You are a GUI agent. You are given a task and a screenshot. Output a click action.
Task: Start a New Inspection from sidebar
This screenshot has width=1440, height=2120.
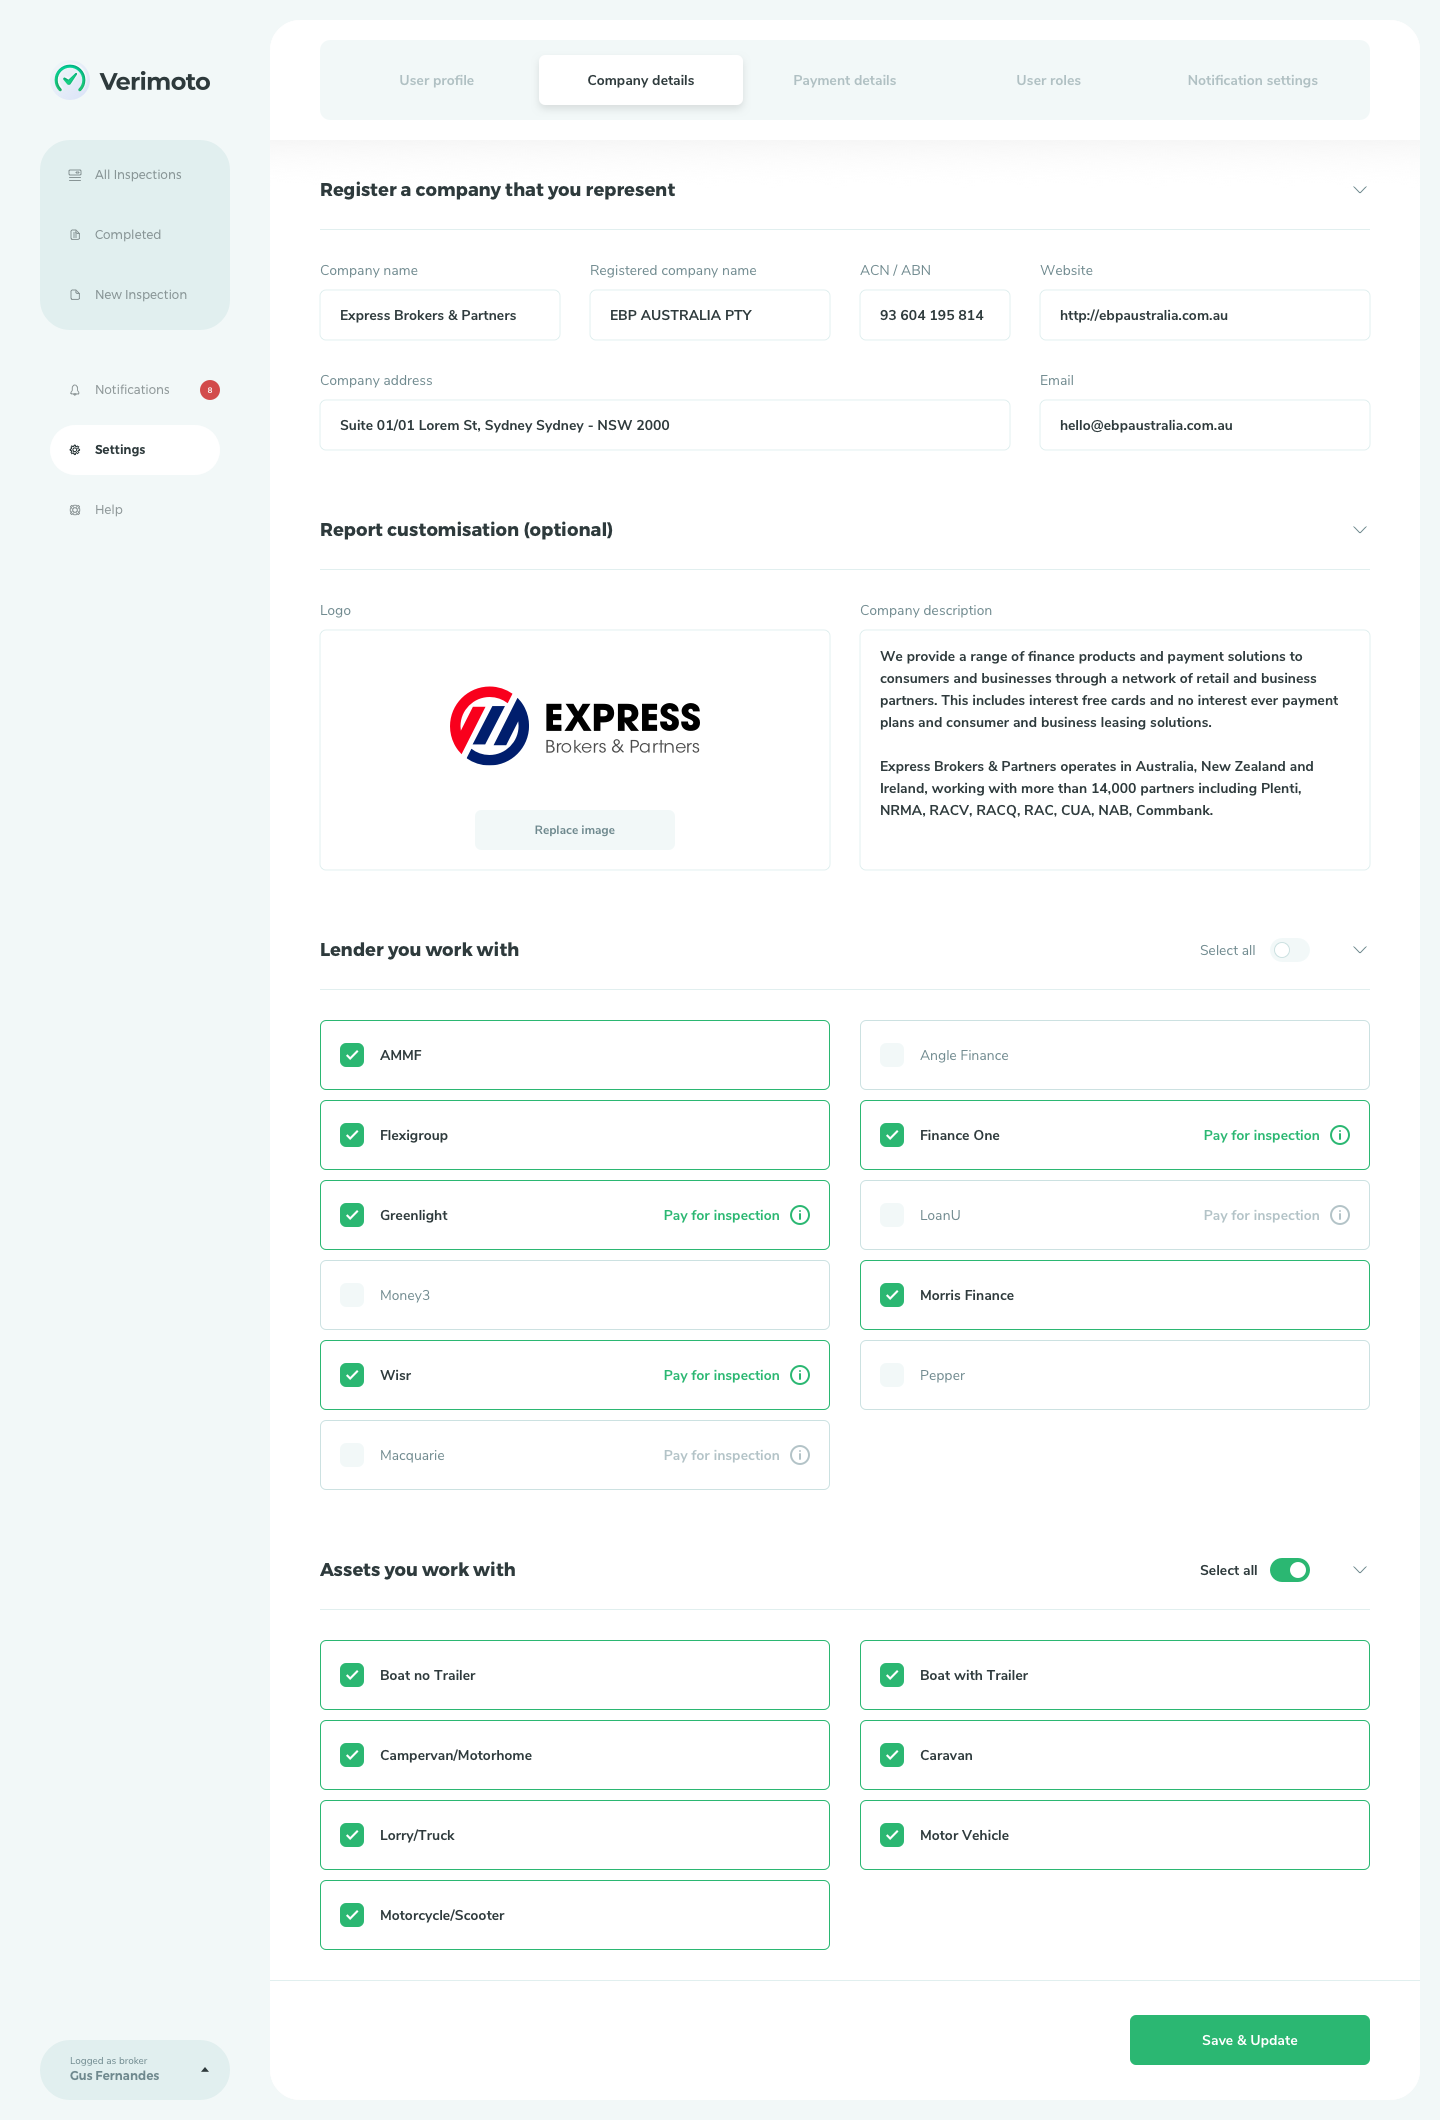(x=135, y=295)
